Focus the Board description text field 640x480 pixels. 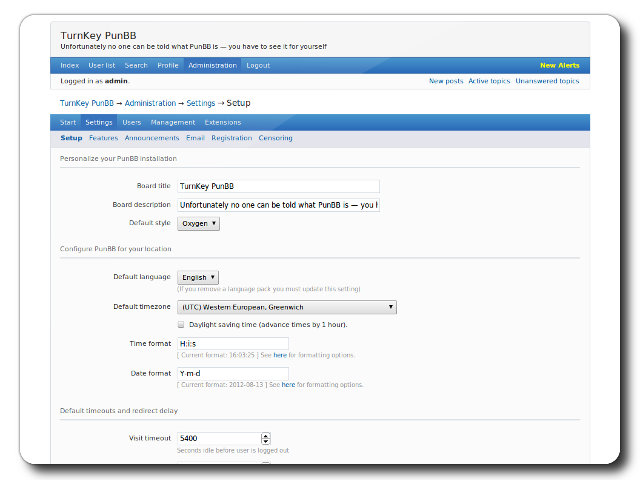[x=278, y=205]
